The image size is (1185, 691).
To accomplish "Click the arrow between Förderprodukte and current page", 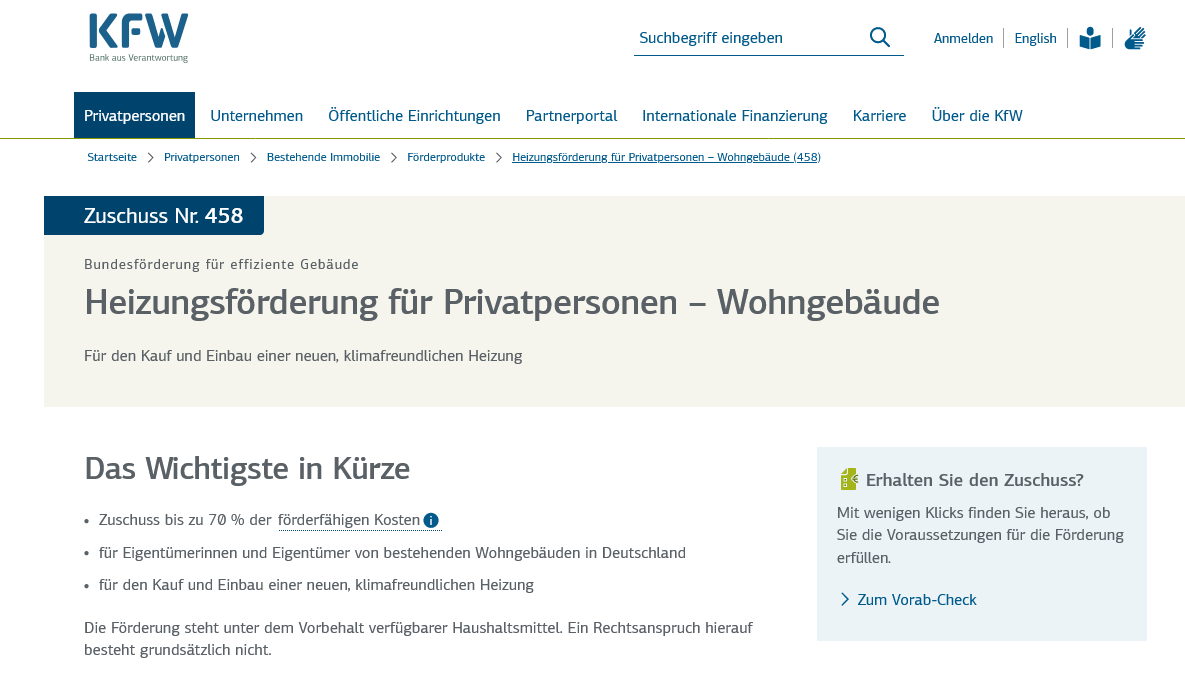I will [497, 157].
